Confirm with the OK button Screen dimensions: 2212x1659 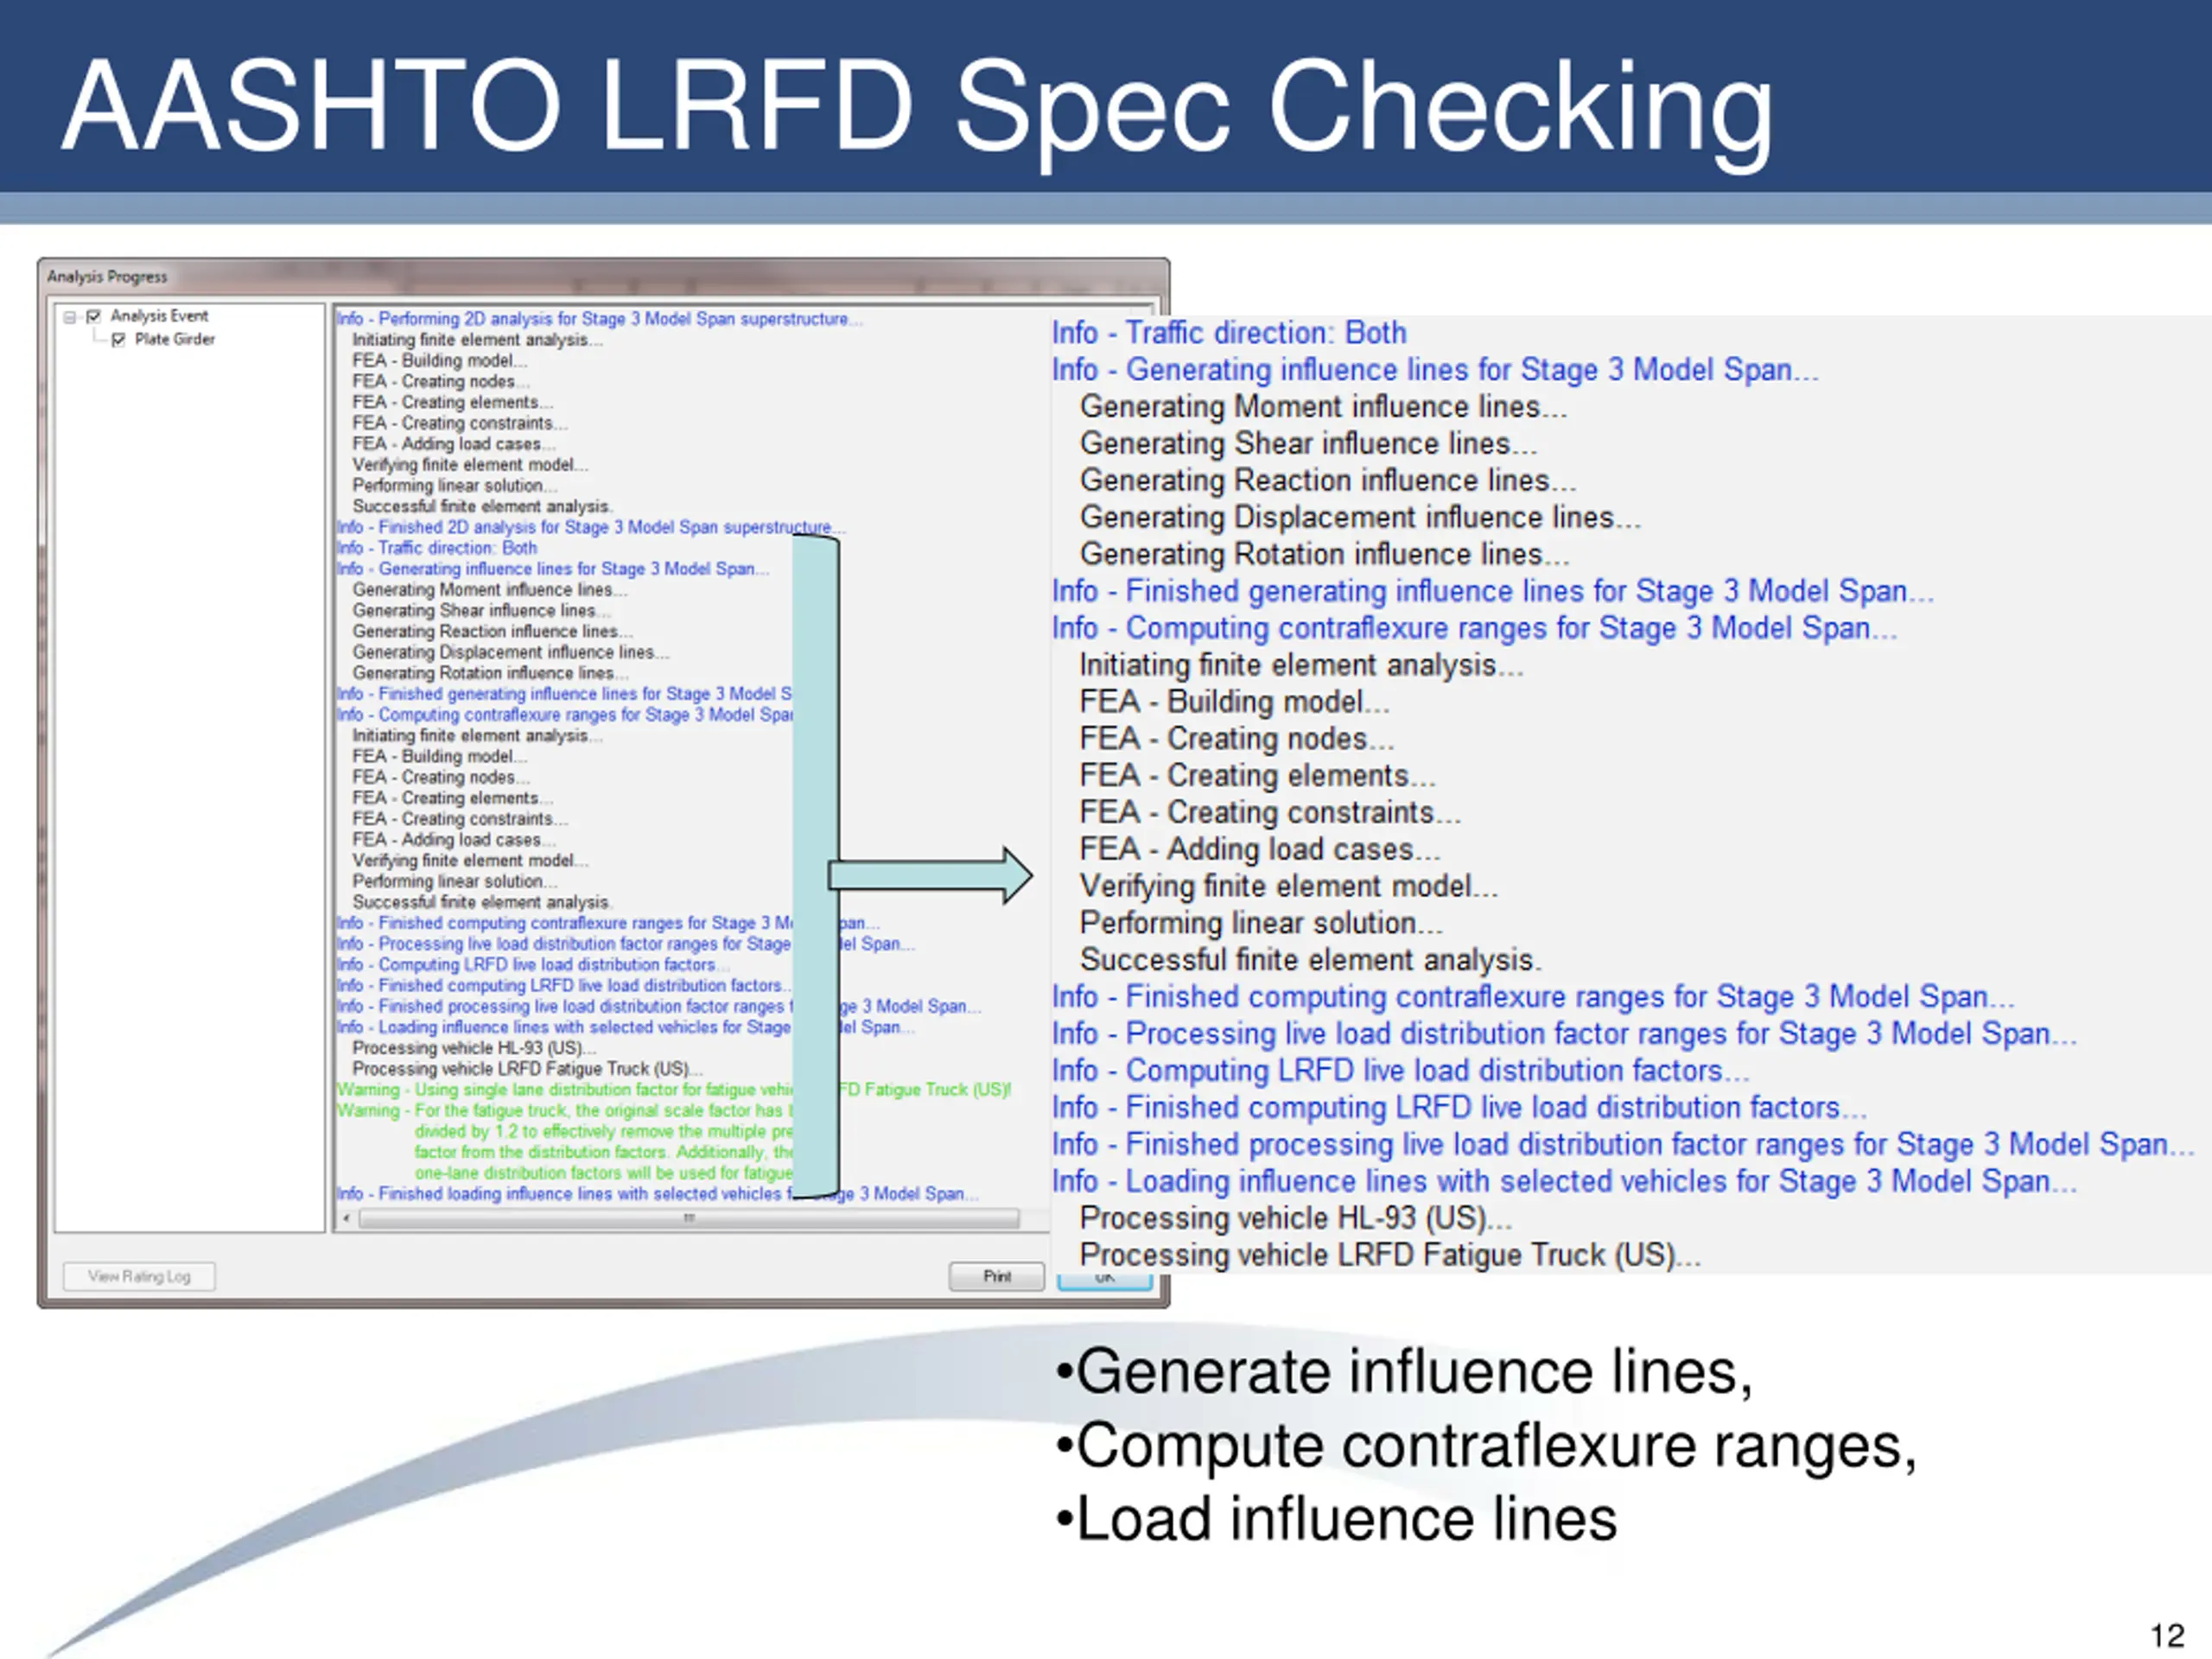click(1104, 1281)
